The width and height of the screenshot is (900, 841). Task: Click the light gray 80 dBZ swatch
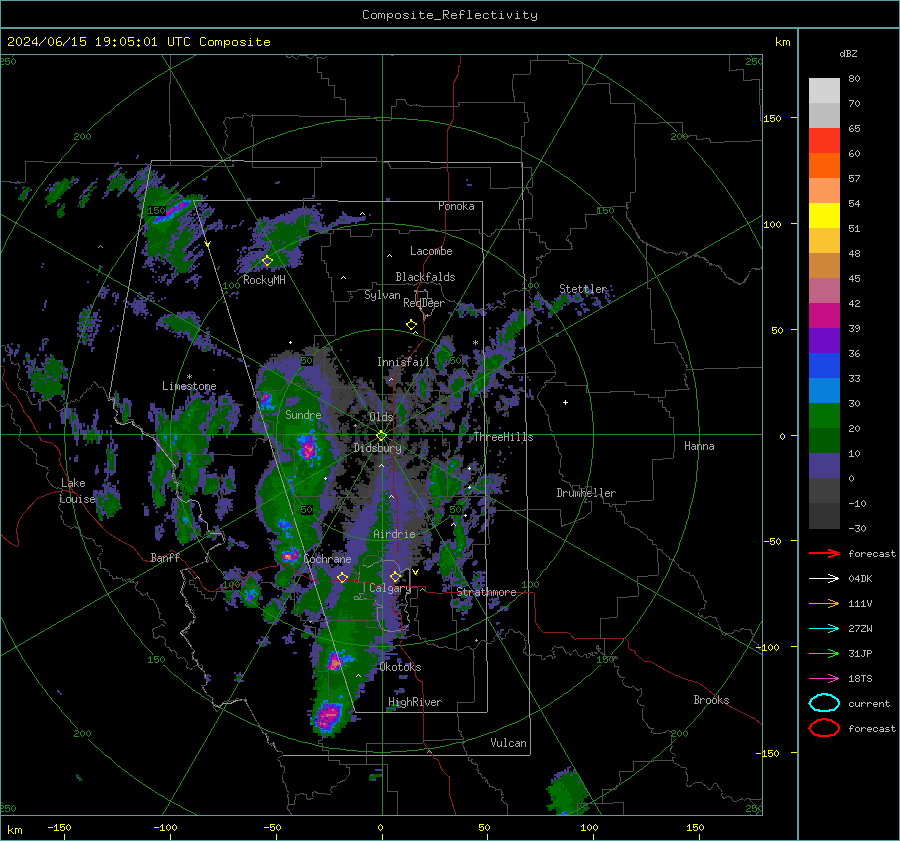click(824, 91)
